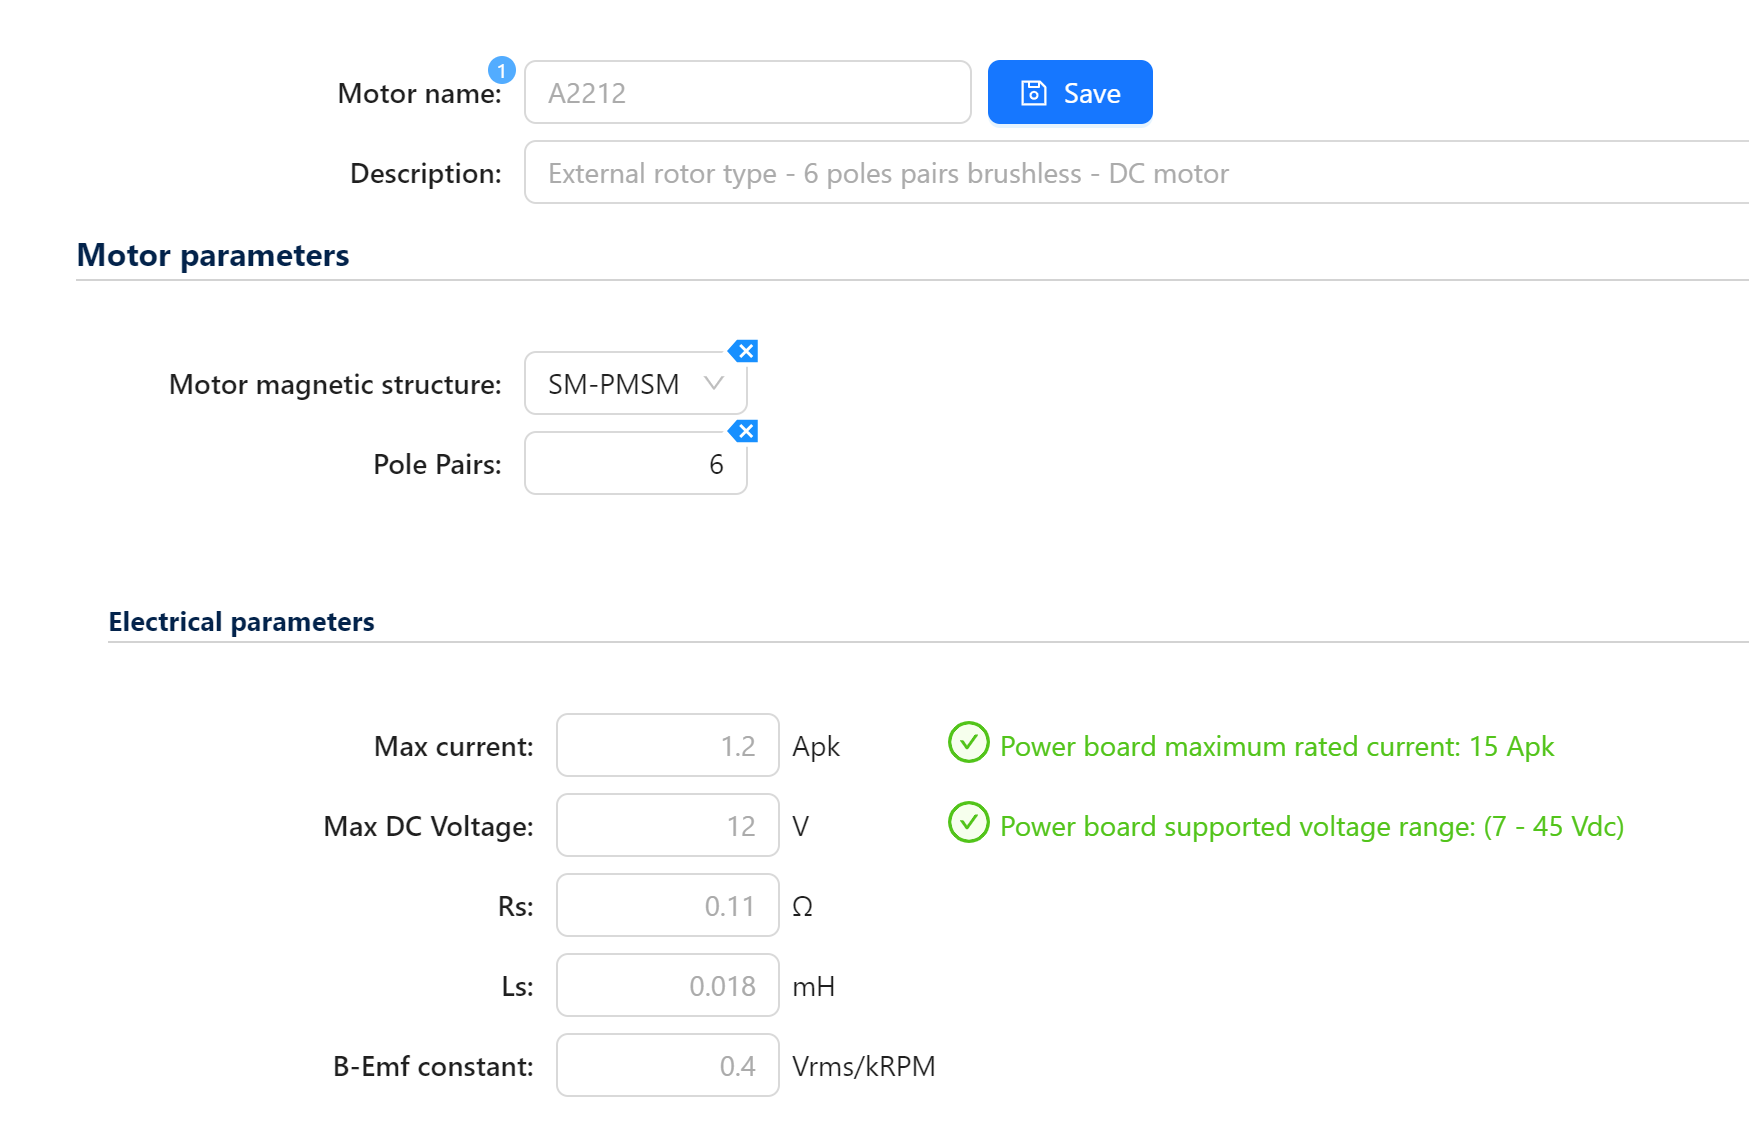Select the Pole Pairs value field
The height and width of the screenshot is (1130, 1749).
(x=635, y=463)
